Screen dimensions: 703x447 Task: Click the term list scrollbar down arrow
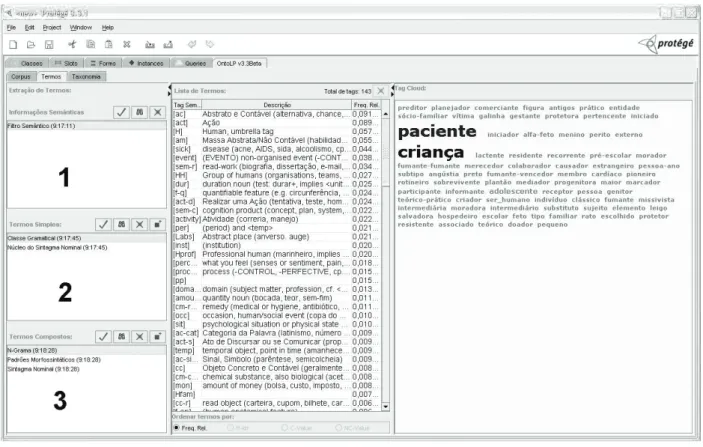tap(385, 406)
